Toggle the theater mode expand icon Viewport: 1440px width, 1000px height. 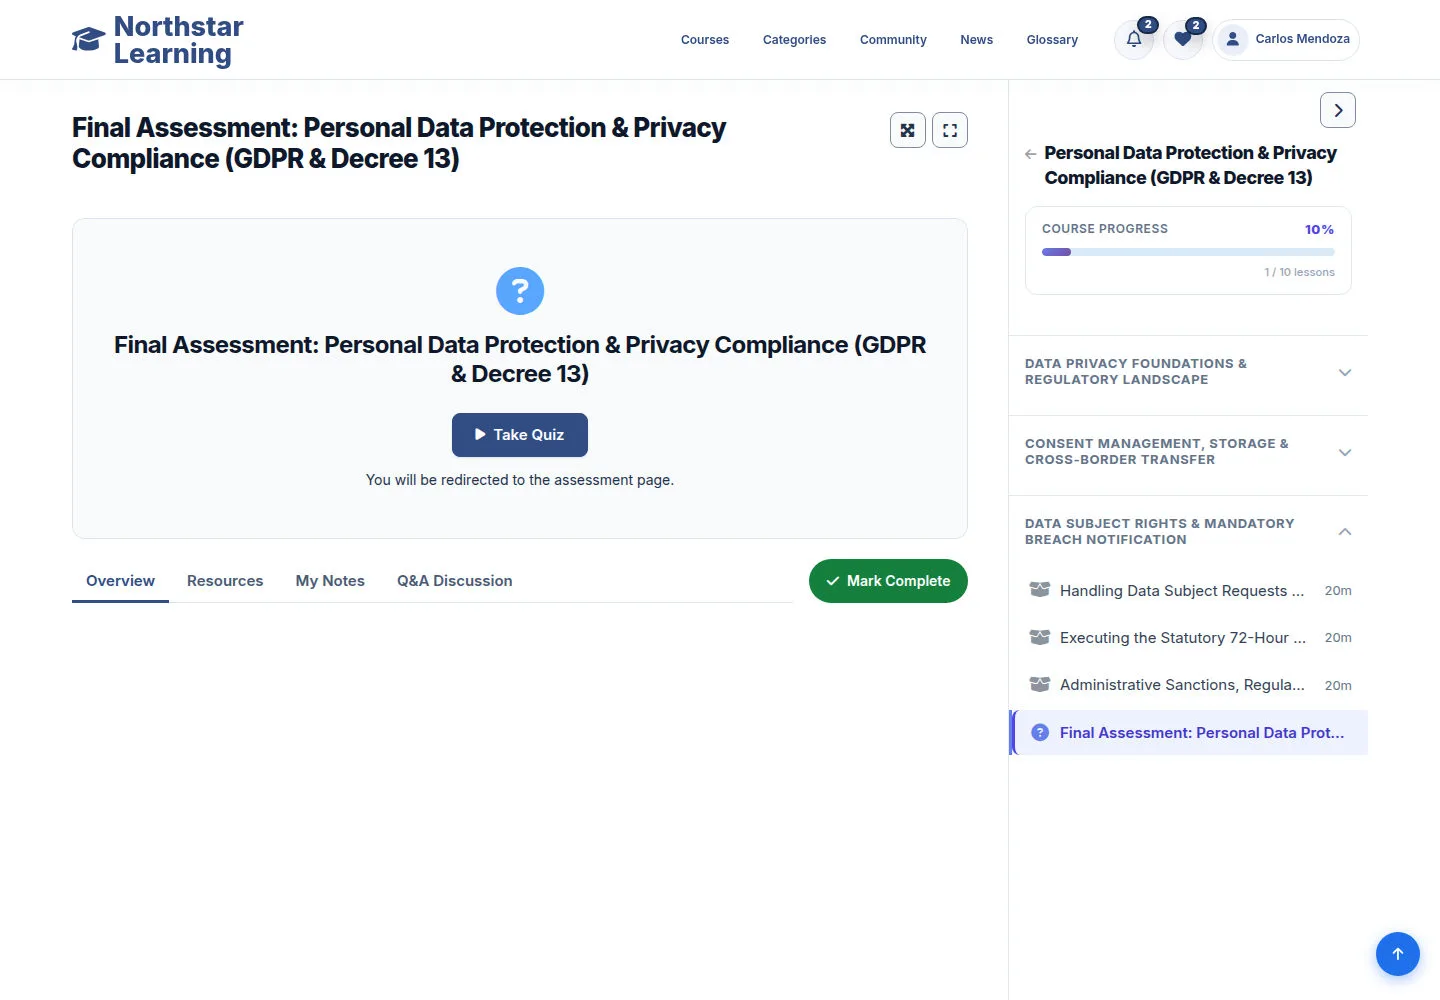click(x=908, y=130)
